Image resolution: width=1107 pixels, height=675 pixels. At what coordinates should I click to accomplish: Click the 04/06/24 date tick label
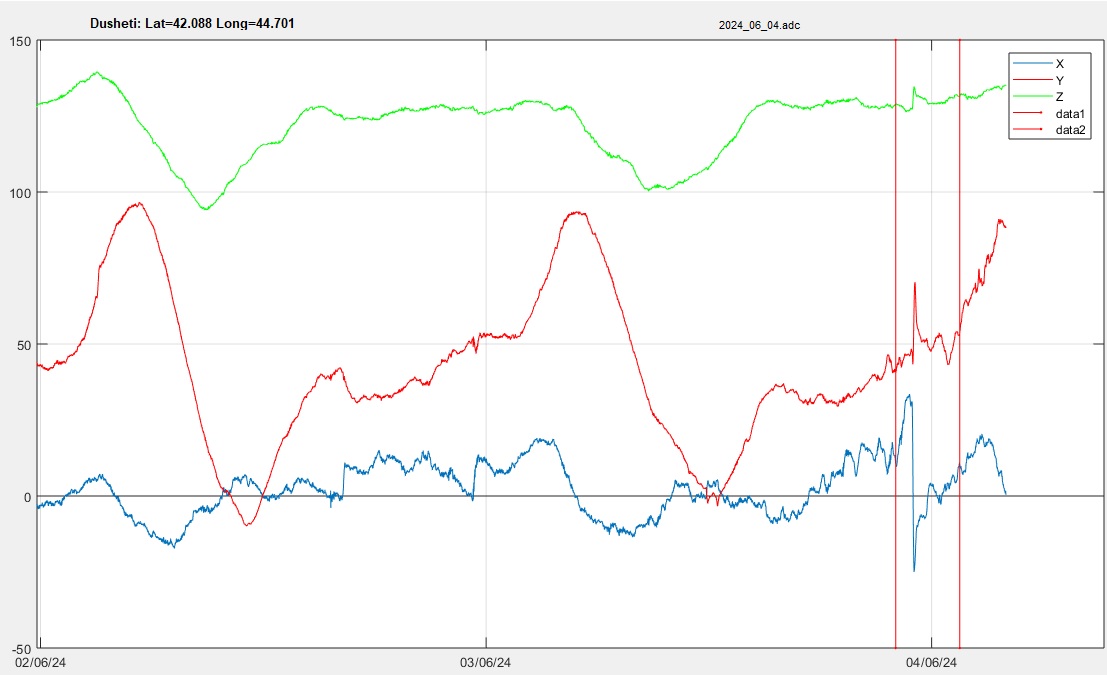pos(931,662)
